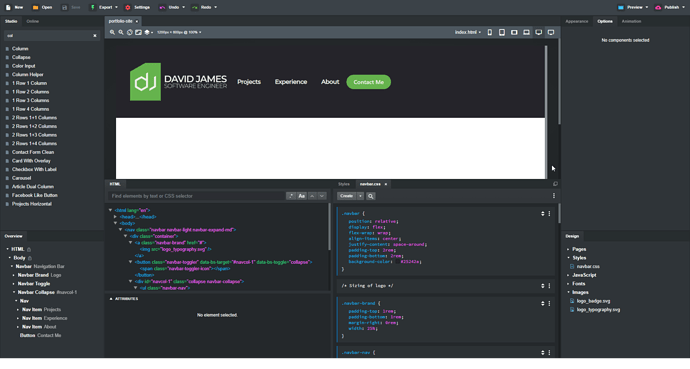Click the Contact Me button in preview

point(368,82)
